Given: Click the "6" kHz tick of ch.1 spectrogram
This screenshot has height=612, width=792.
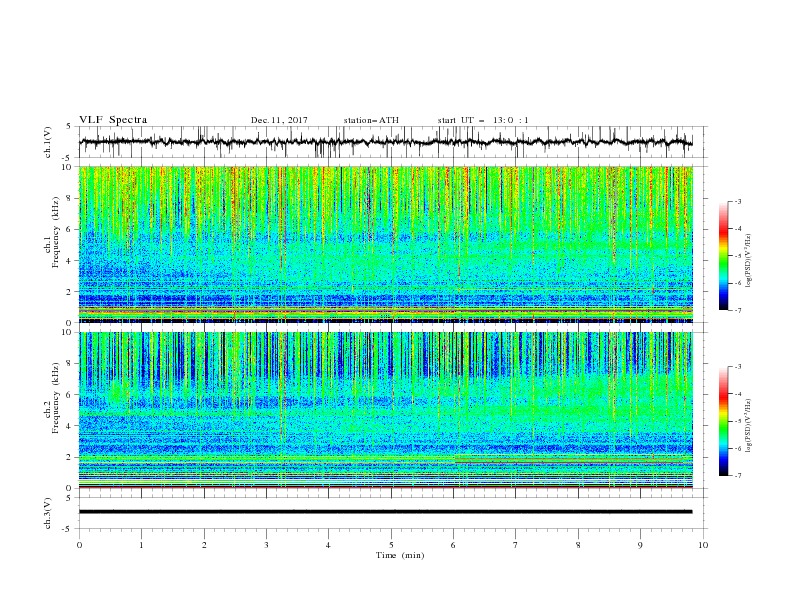Looking at the screenshot, I should click(71, 229).
